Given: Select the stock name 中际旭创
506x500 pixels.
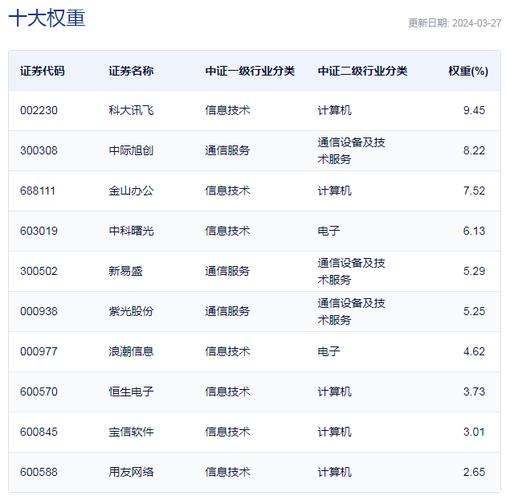Looking at the screenshot, I should click(131, 150).
